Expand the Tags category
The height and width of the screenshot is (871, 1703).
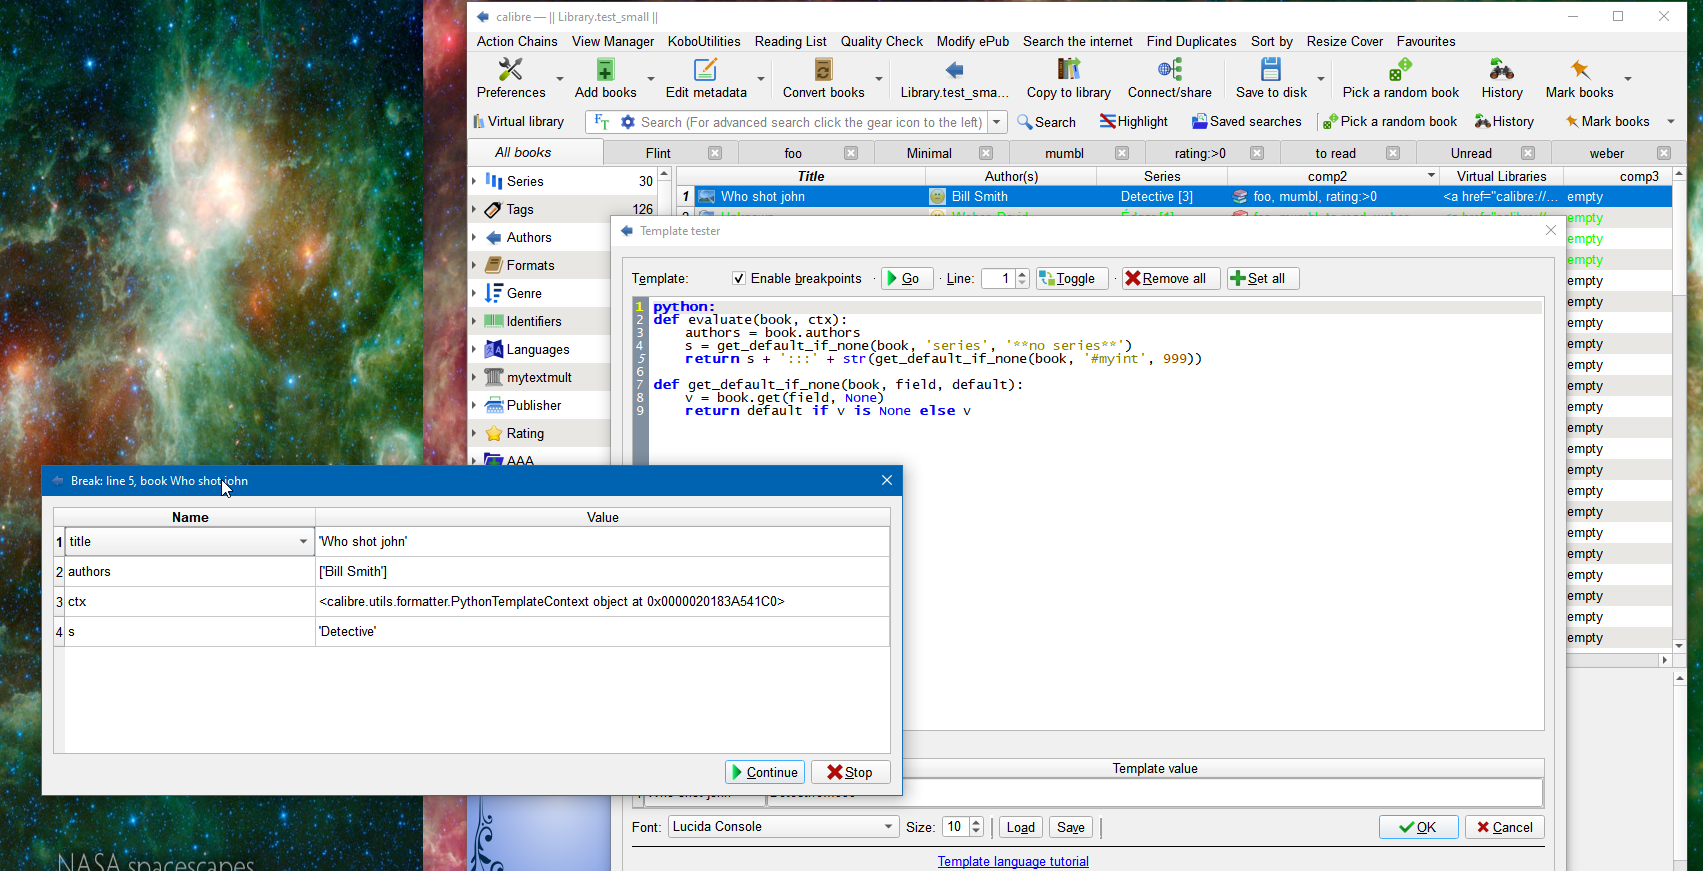(474, 209)
